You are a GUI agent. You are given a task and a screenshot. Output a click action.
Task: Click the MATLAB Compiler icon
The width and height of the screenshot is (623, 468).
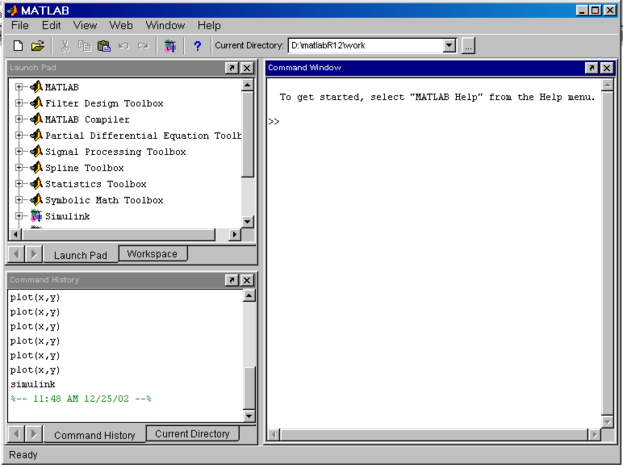pyautogui.click(x=37, y=119)
